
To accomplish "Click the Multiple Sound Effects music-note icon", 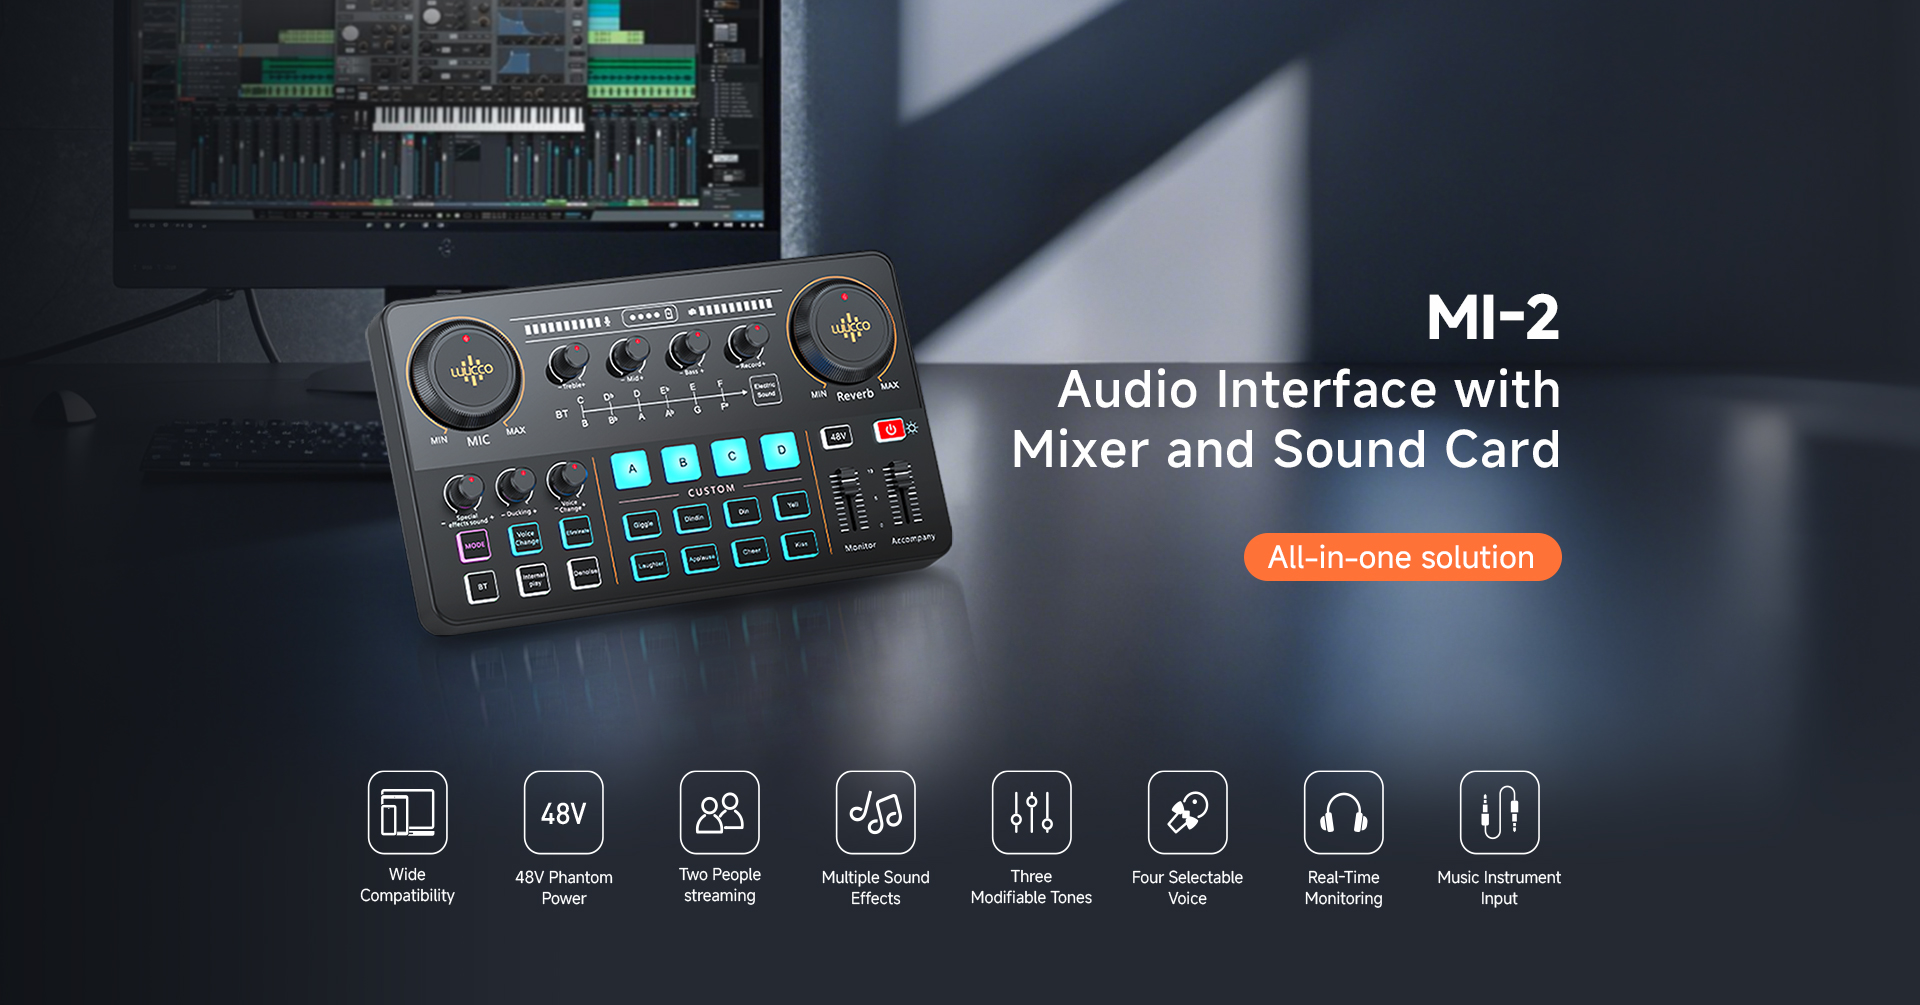I will [x=875, y=812].
